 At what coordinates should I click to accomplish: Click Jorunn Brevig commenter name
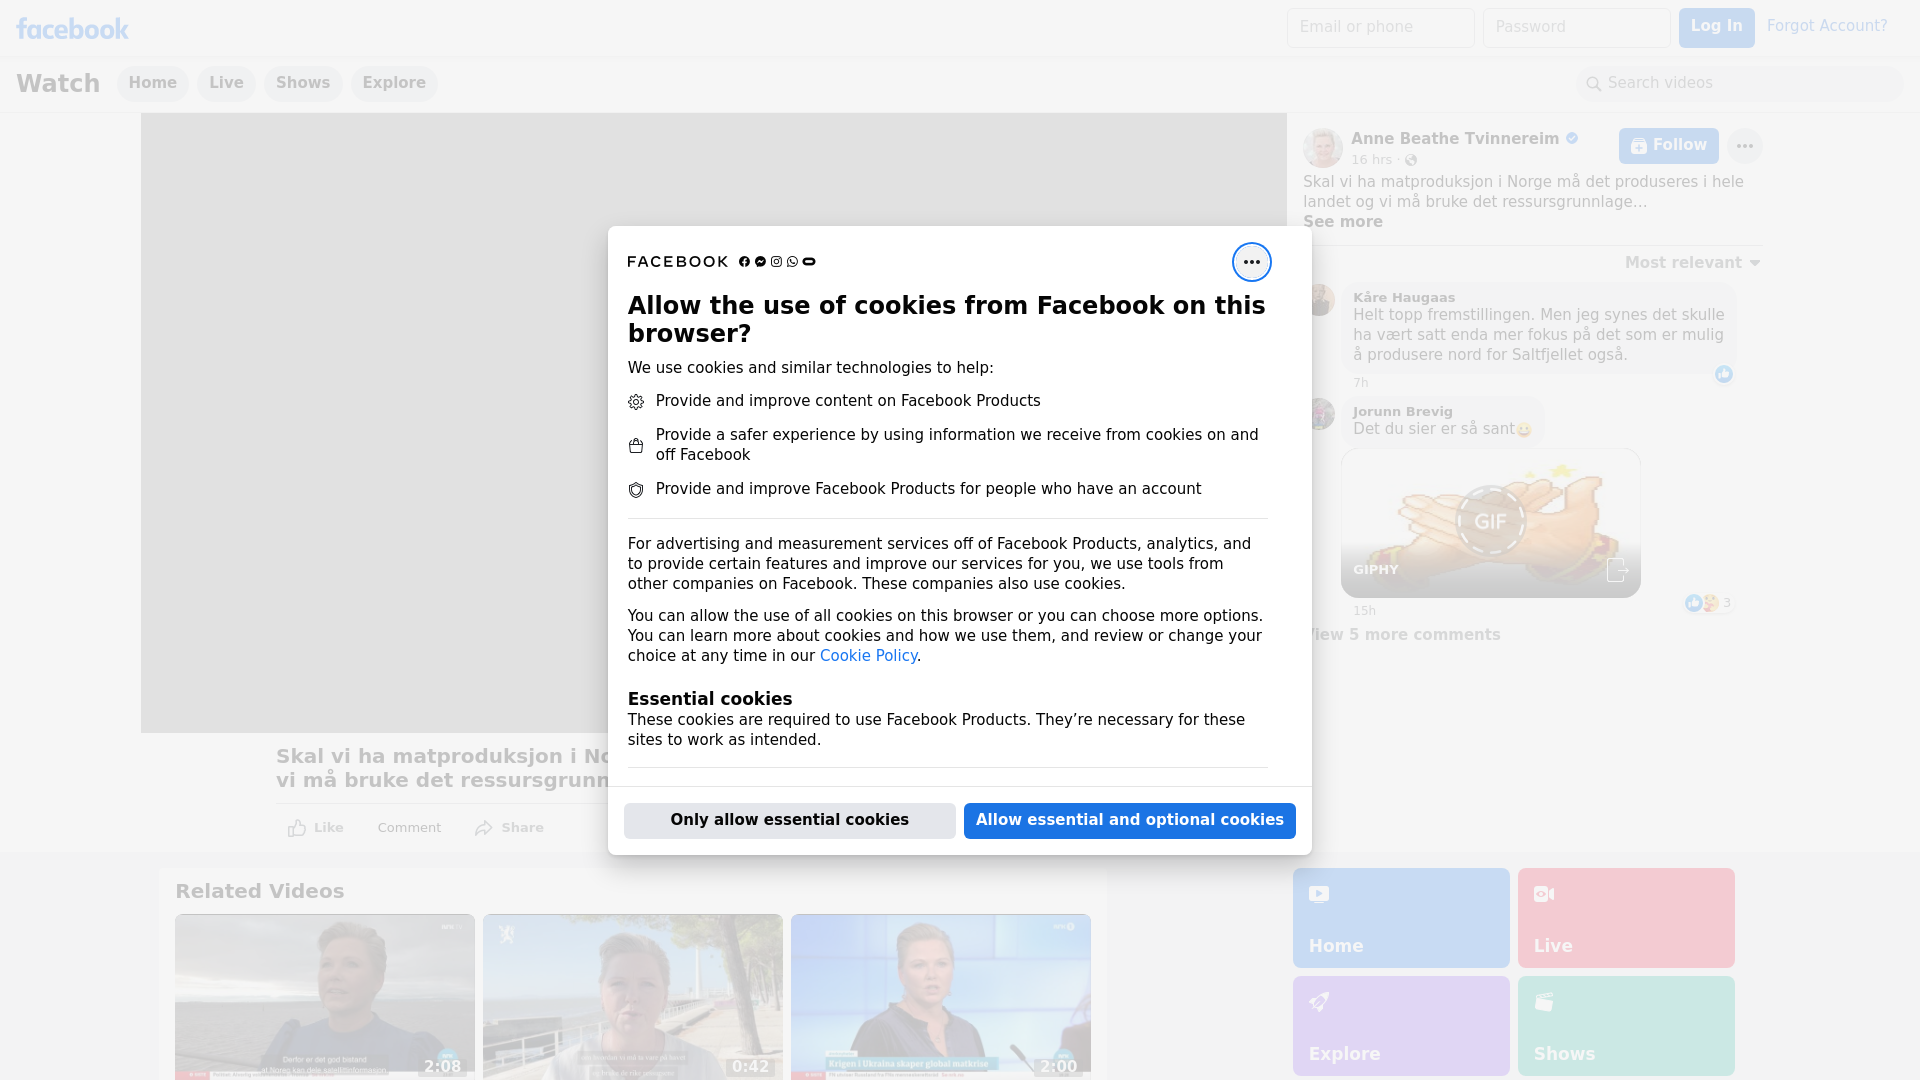point(1403,412)
